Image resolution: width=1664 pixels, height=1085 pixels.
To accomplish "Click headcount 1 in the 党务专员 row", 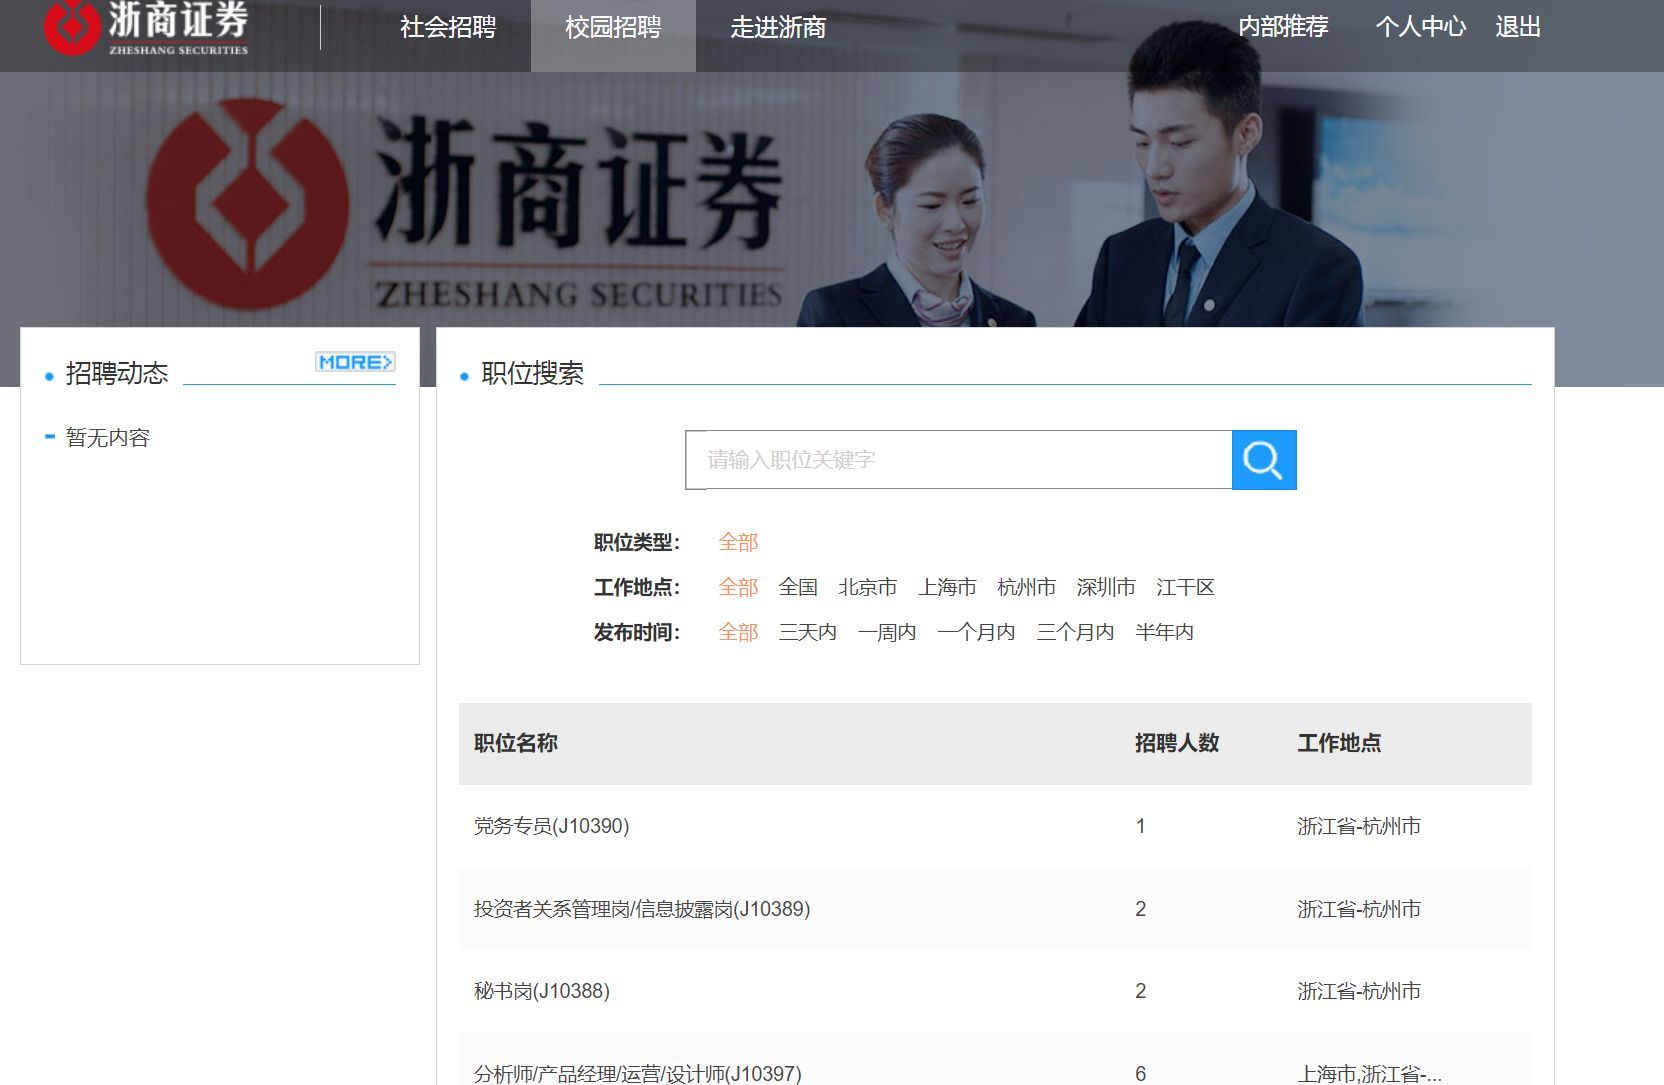I will click(x=1140, y=826).
